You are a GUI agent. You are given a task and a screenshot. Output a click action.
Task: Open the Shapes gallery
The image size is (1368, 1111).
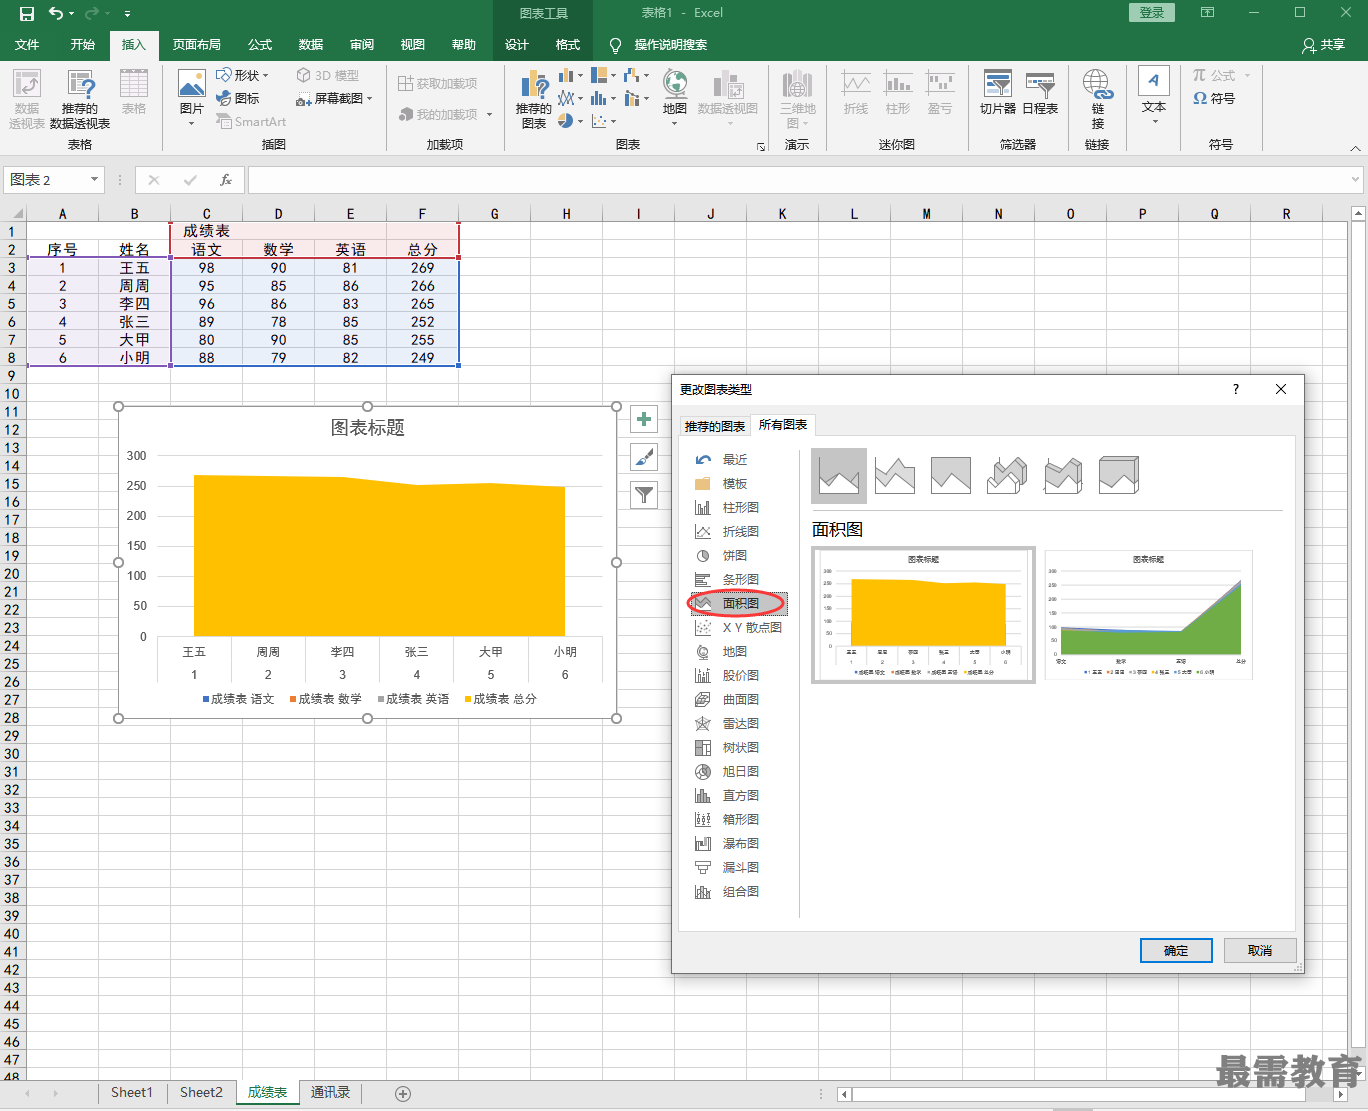tap(243, 75)
